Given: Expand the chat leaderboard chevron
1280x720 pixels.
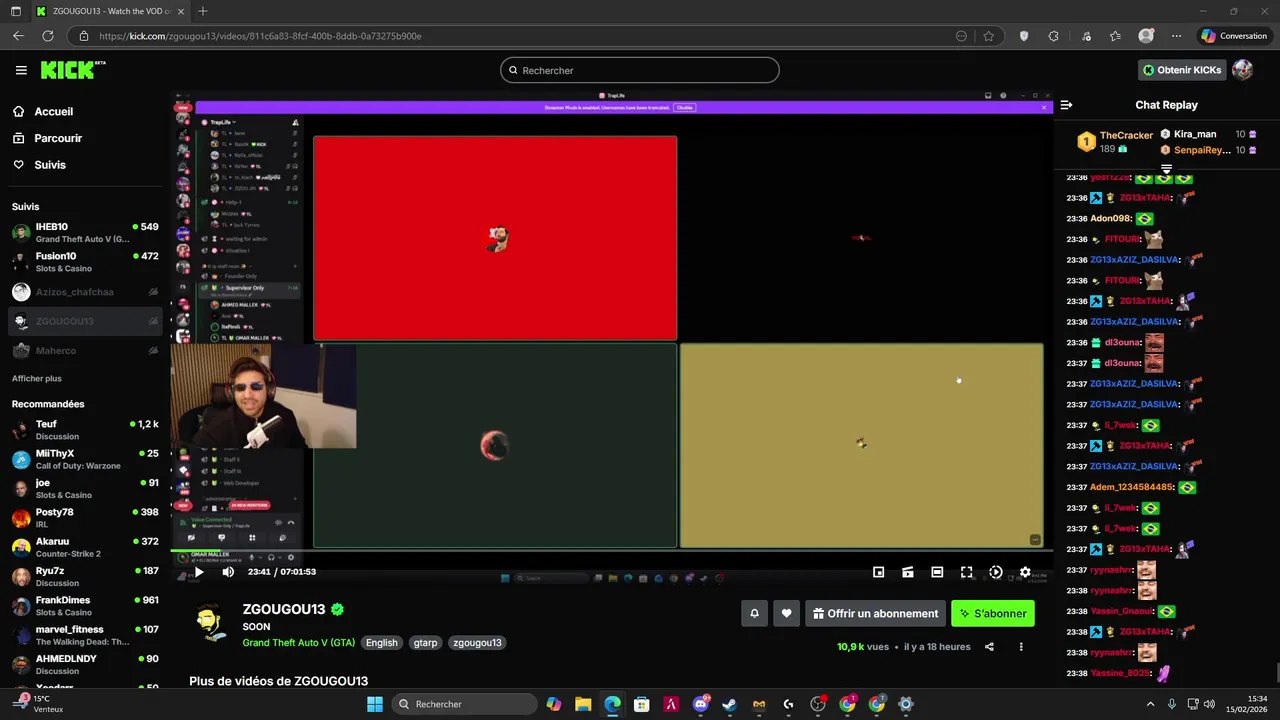Looking at the screenshot, I should [1166, 169].
